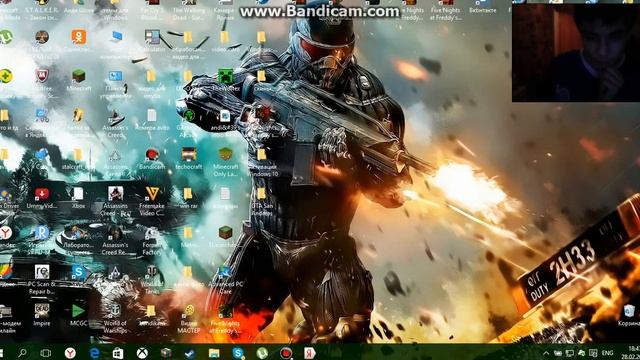
Task: Open the MCGC green arrow shortcut
Action: [78, 315]
